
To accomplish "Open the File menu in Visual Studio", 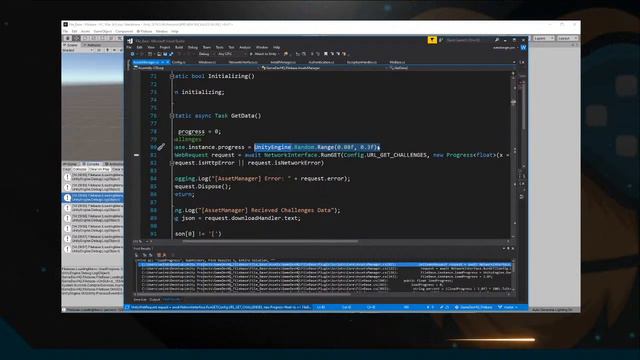I will click(129, 47).
